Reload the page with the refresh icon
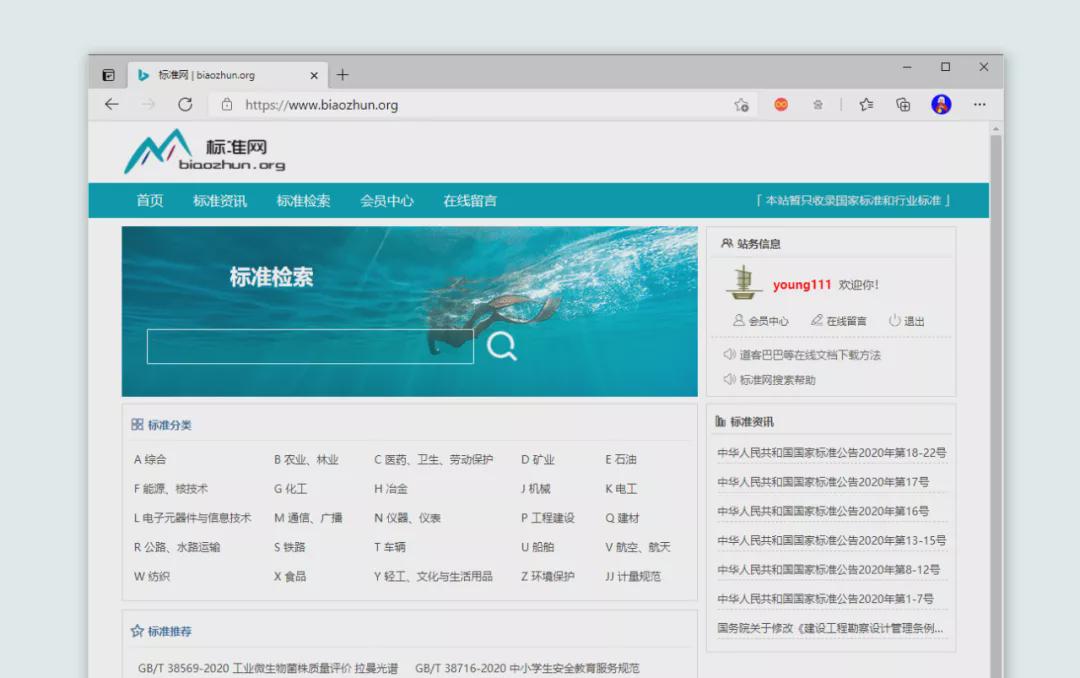 (x=185, y=105)
